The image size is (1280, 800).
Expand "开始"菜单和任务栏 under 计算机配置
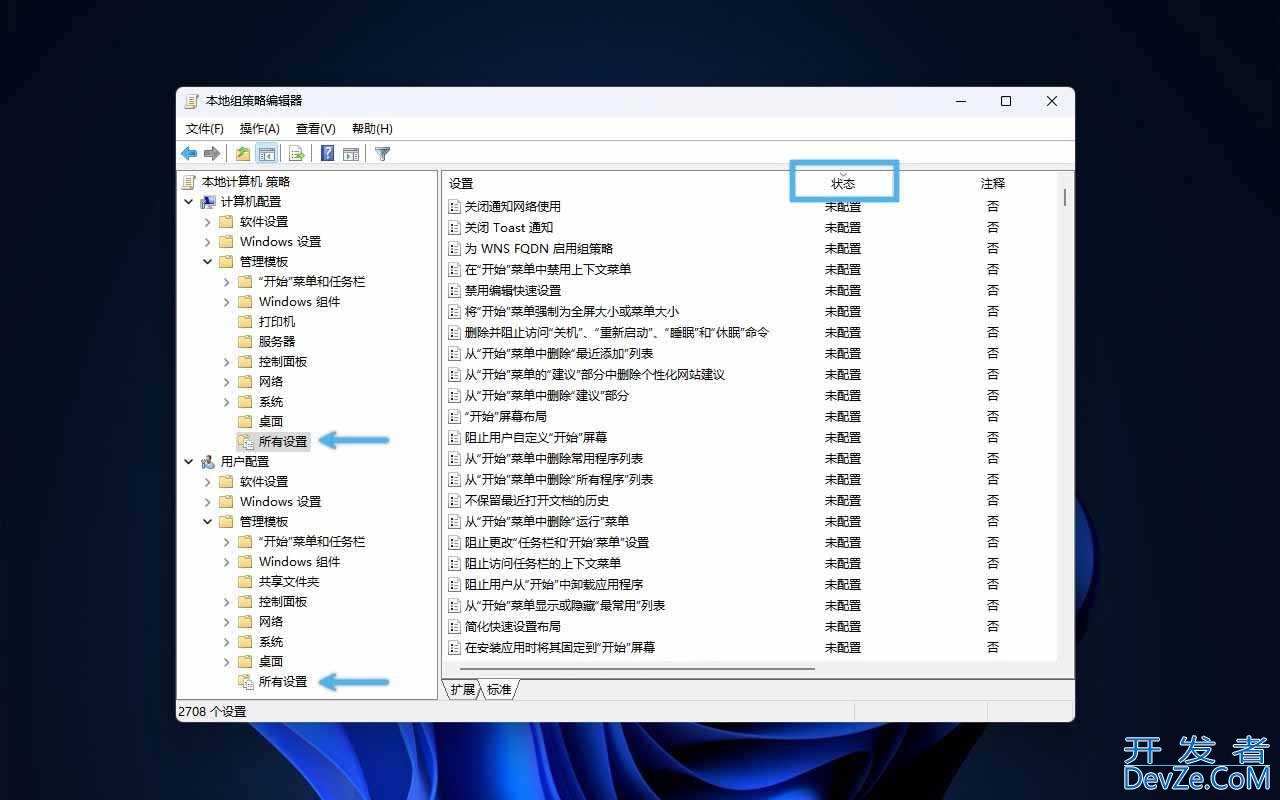(x=227, y=282)
